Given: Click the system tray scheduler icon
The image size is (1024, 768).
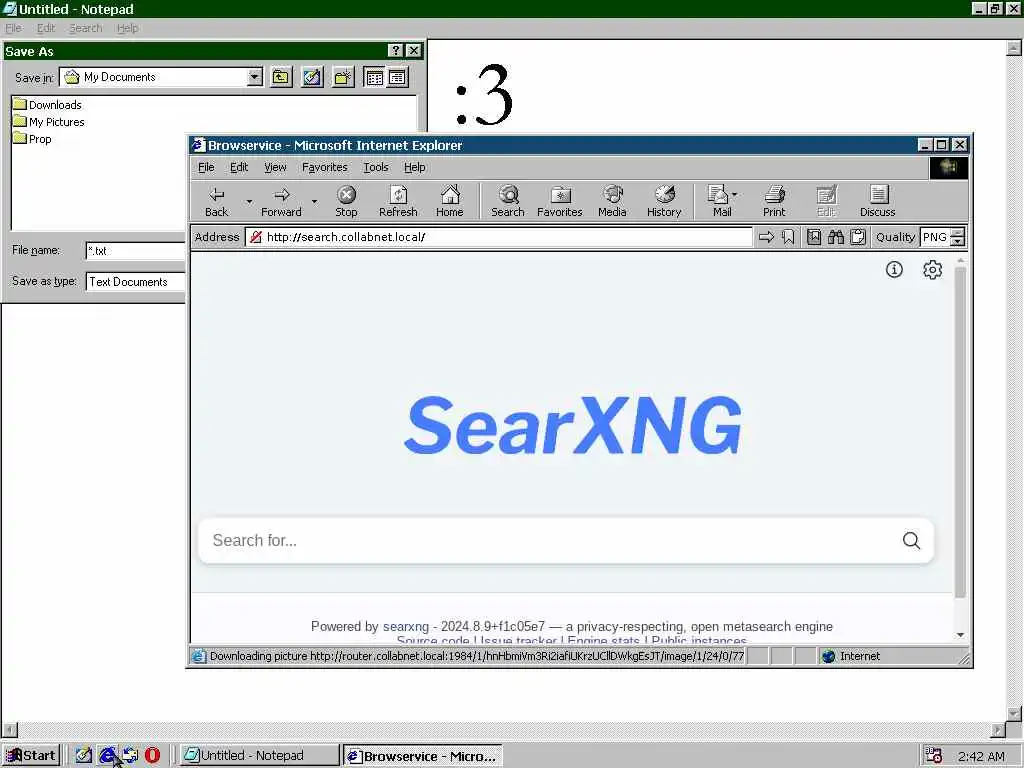Looking at the screenshot, I should pos(934,756).
